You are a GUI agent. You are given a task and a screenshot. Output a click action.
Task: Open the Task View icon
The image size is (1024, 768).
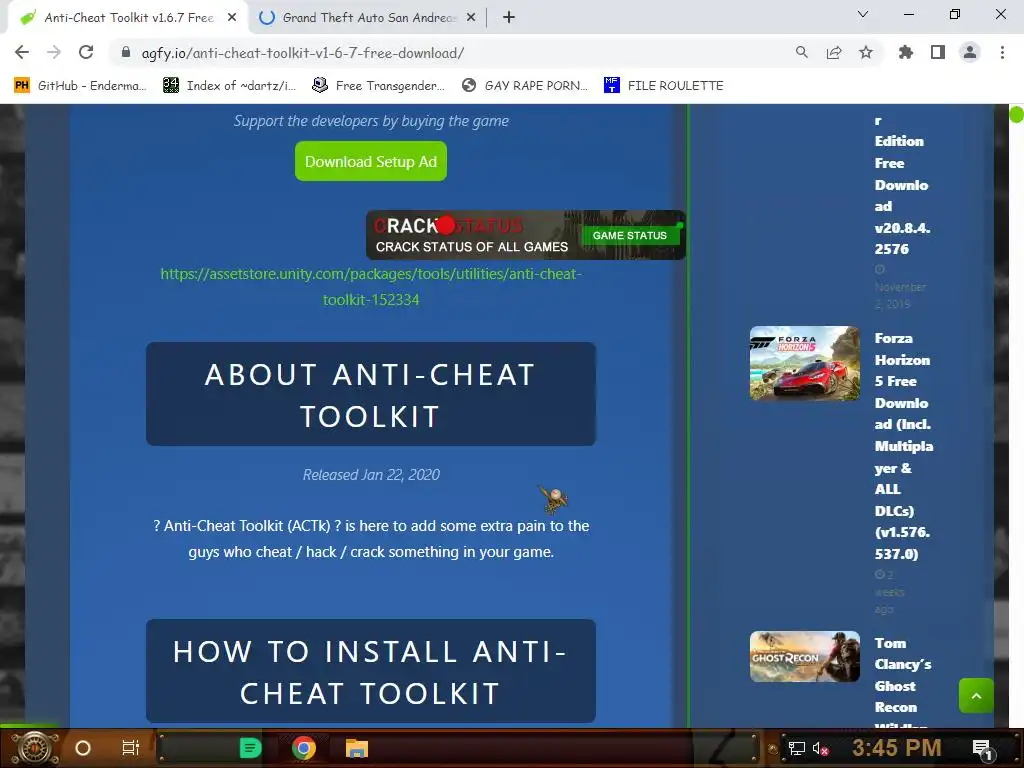click(131, 748)
